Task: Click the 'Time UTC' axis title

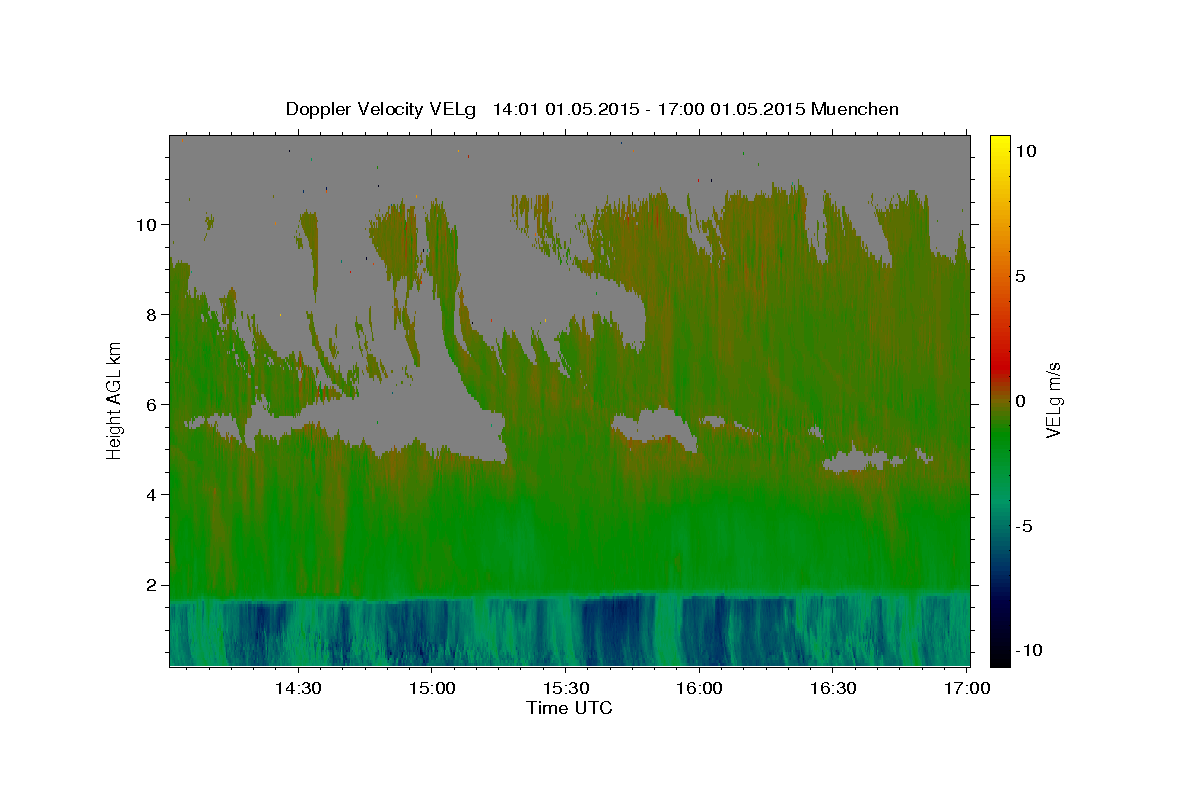Action: [x=569, y=708]
